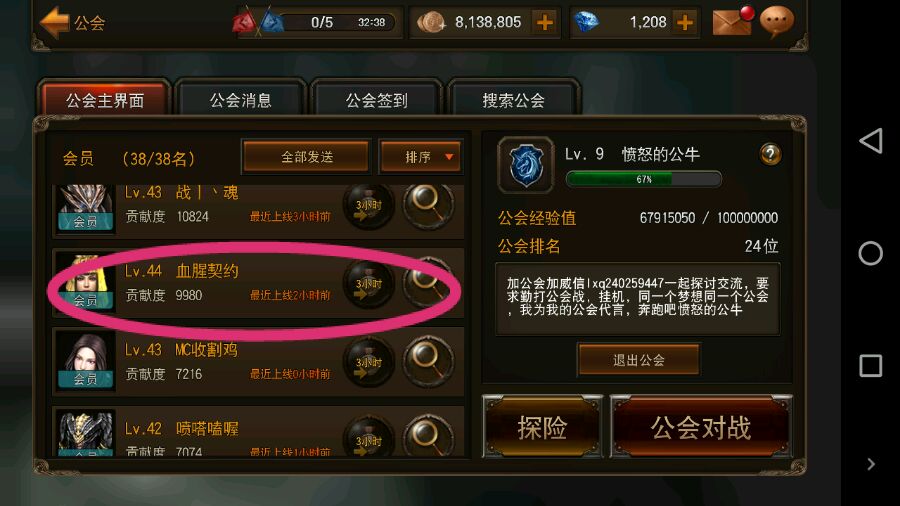The width and height of the screenshot is (900, 506).
Task: Send the 3小时 gift to 血腥契约
Action: click(x=368, y=284)
